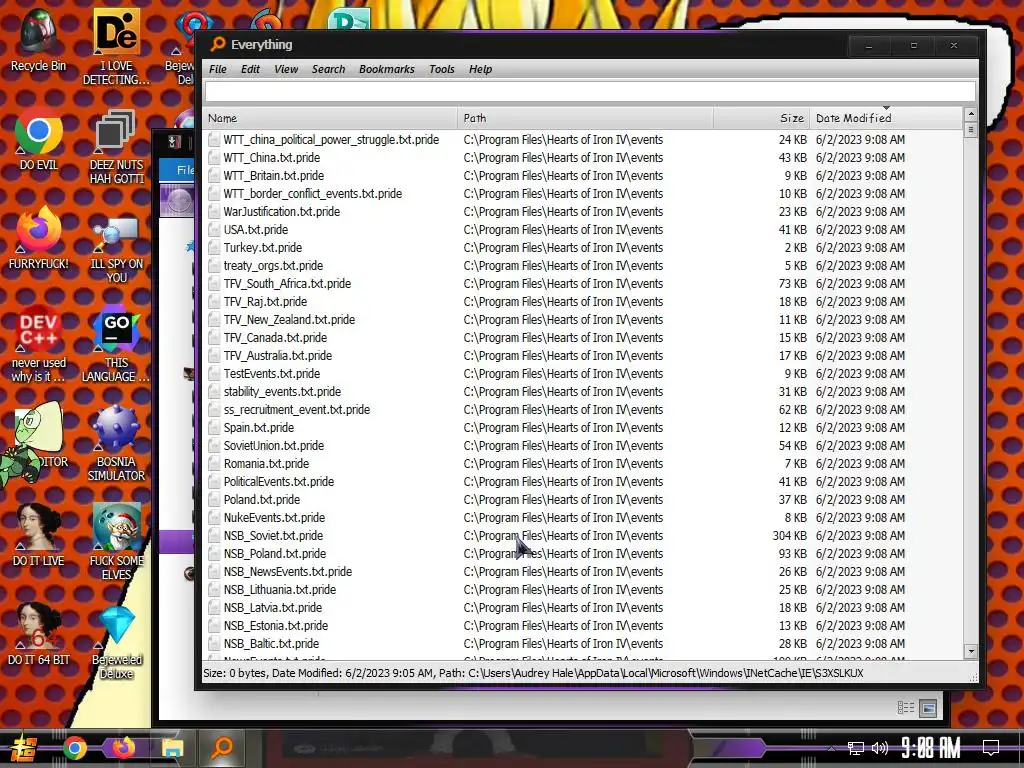Click the Everything search input field
This screenshot has height=768, width=1024.
pos(590,91)
